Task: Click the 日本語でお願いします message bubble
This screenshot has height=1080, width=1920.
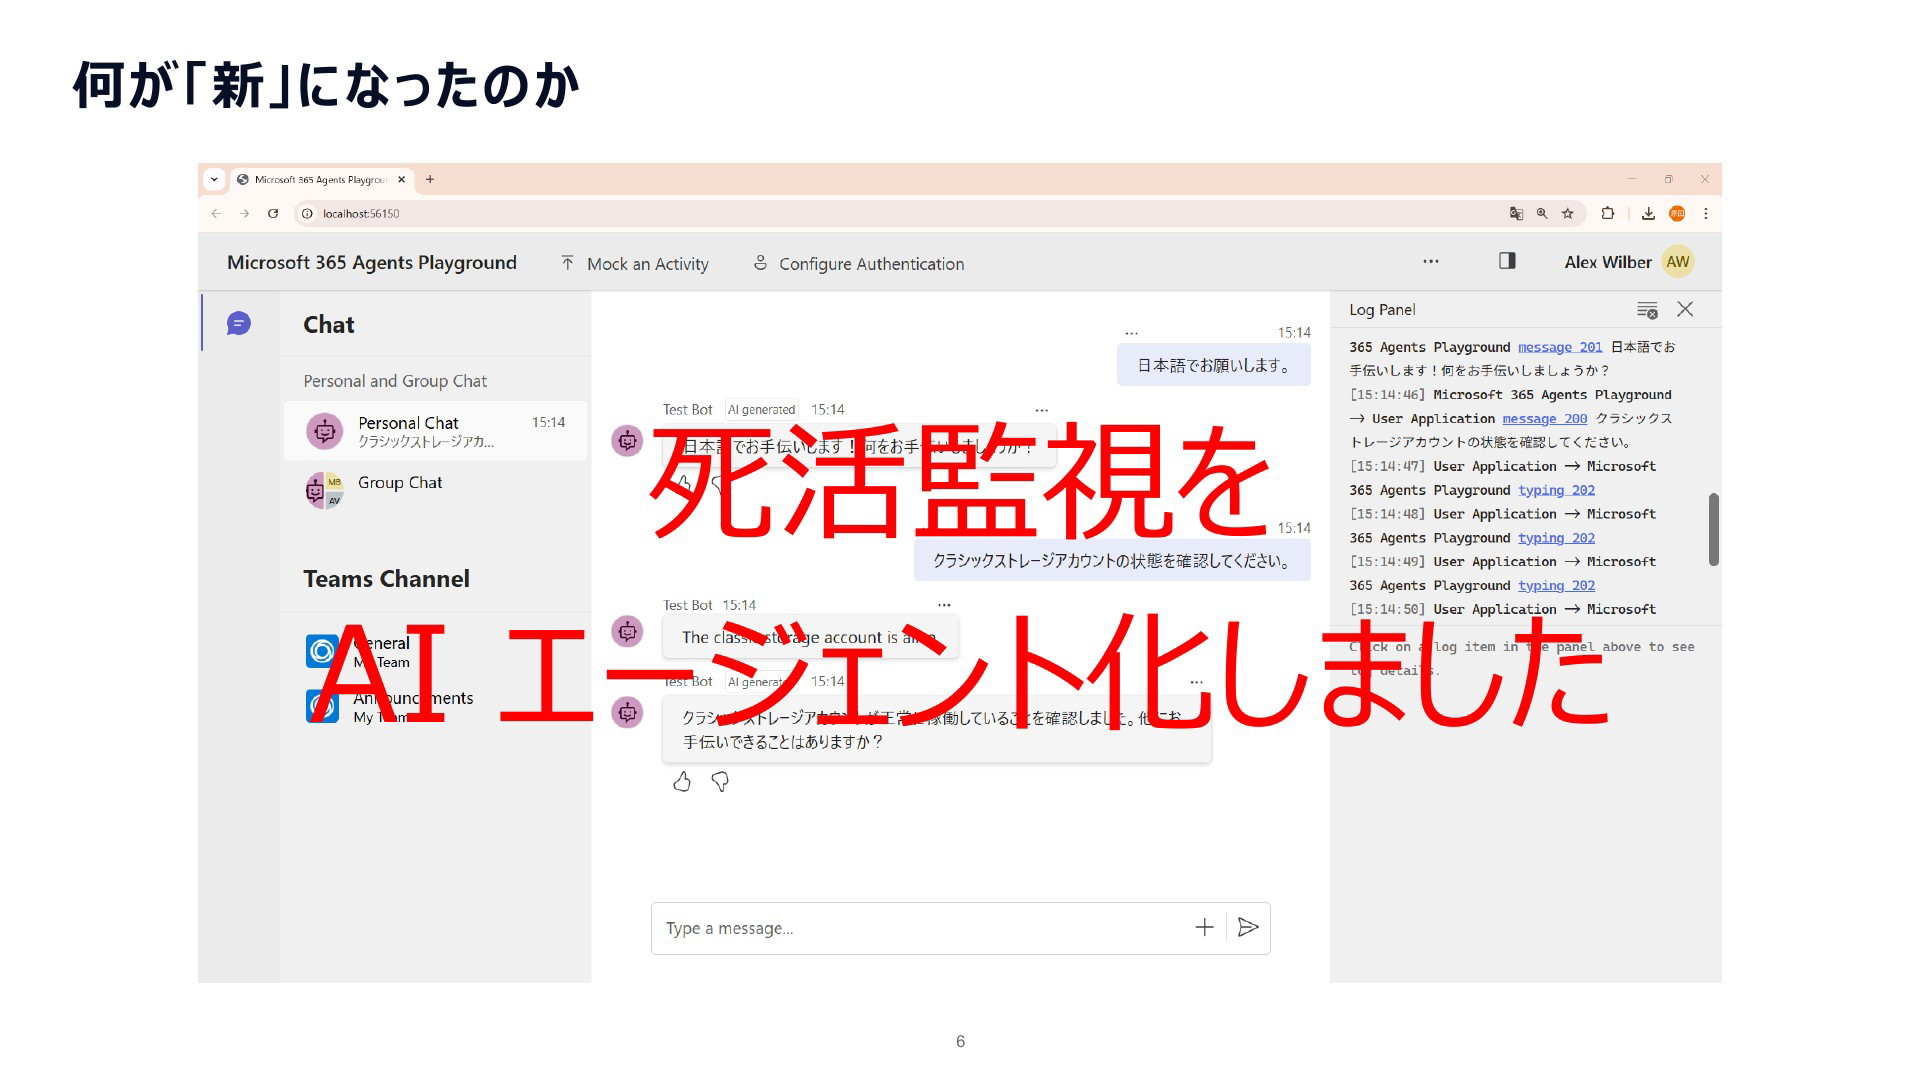Action: (x=1214, y=366)
